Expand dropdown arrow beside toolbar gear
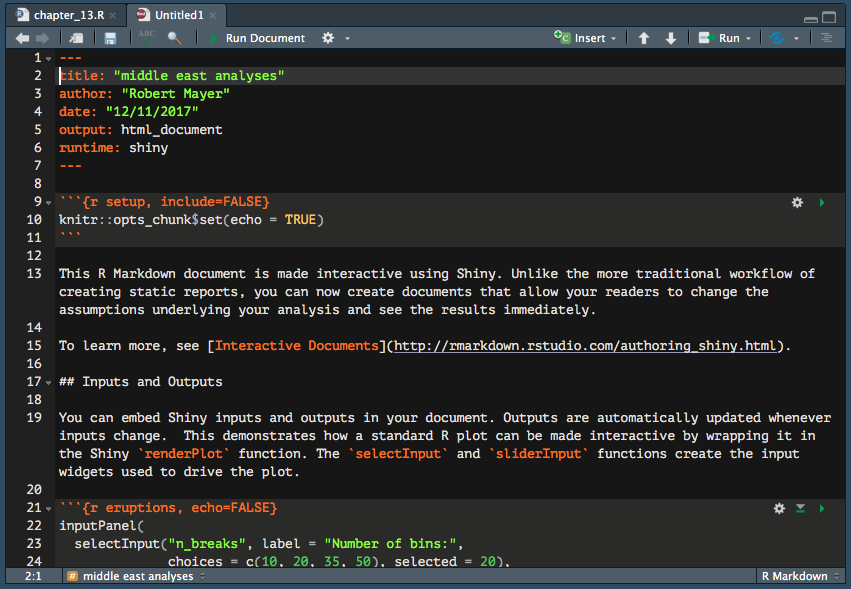The height and width of the screenshot is (589, 851). (x=347, y=39)
